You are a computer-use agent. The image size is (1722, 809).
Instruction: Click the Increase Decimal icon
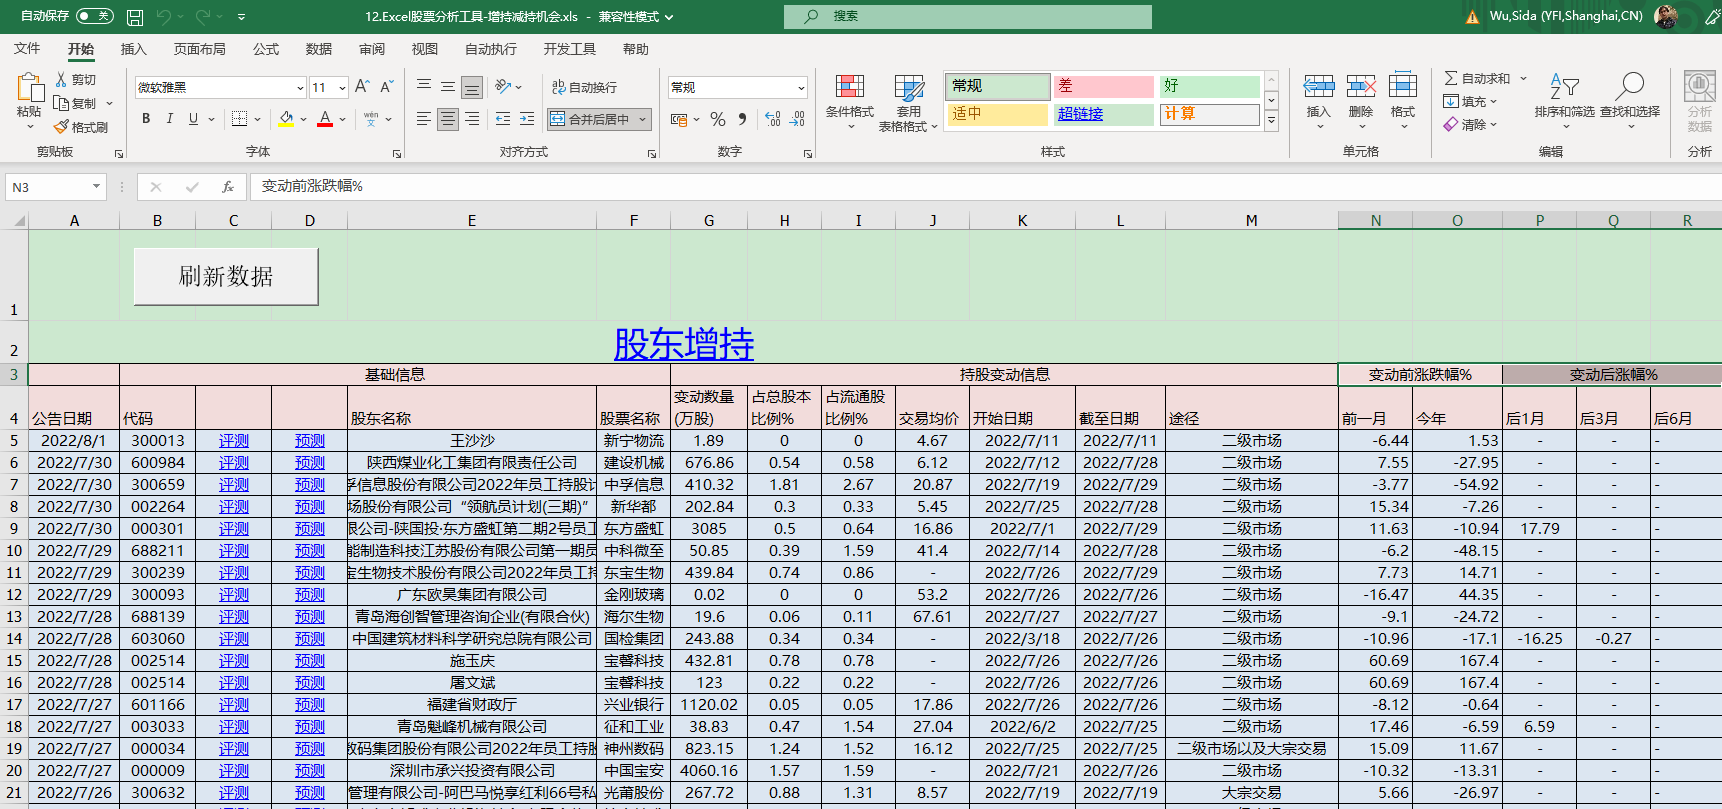[x=773, y=119]
